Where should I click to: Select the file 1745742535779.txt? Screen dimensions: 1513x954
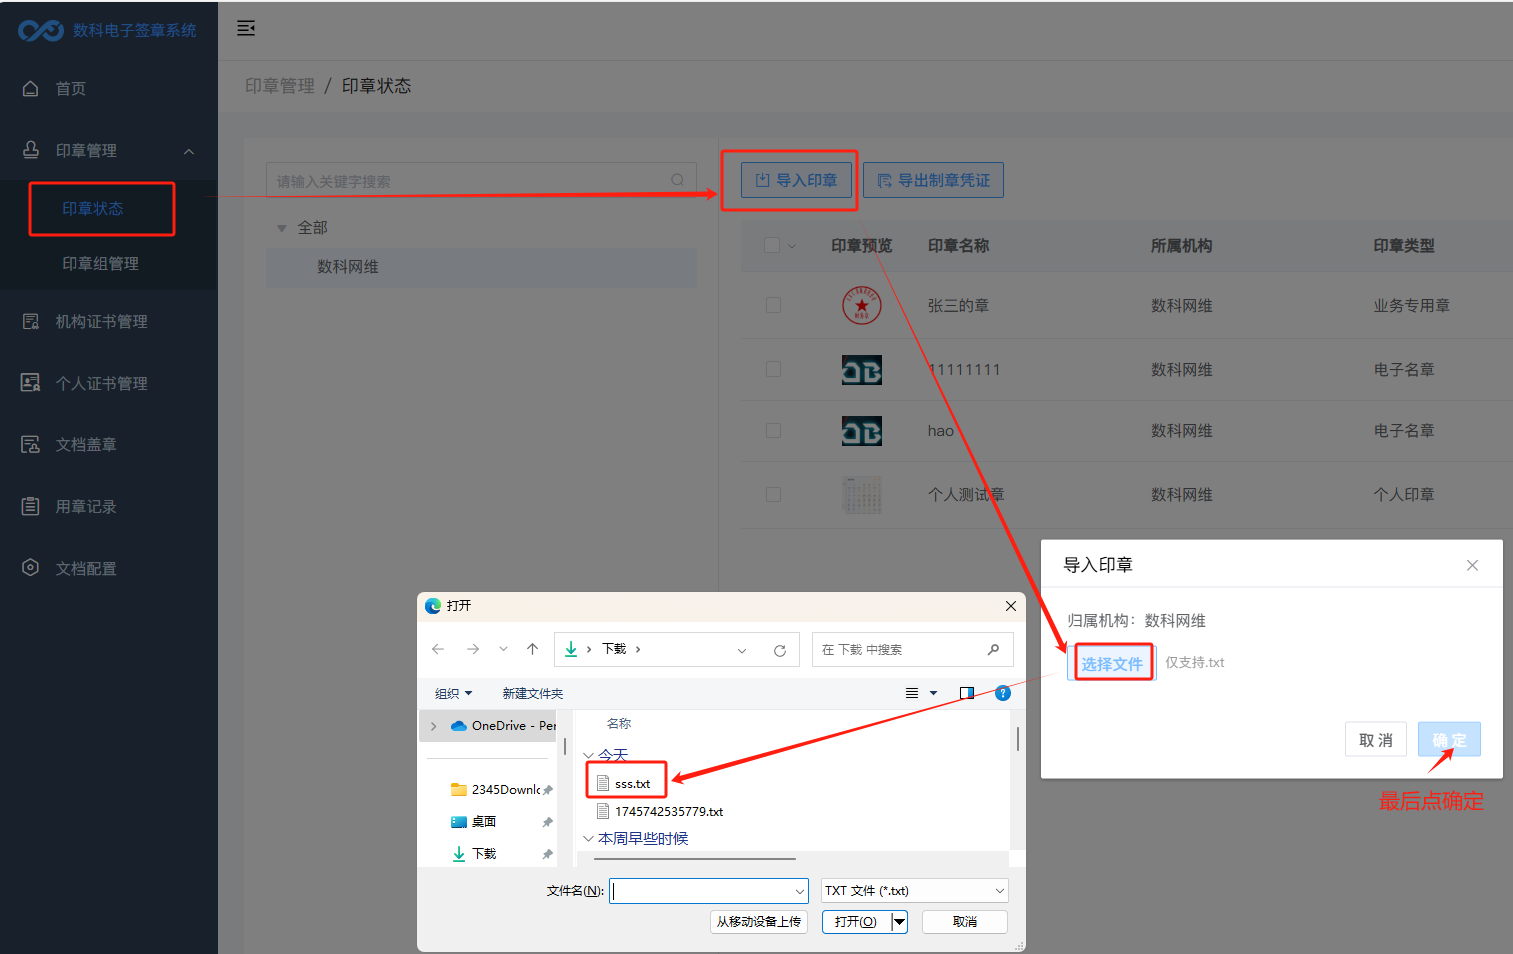click(659, 811)
